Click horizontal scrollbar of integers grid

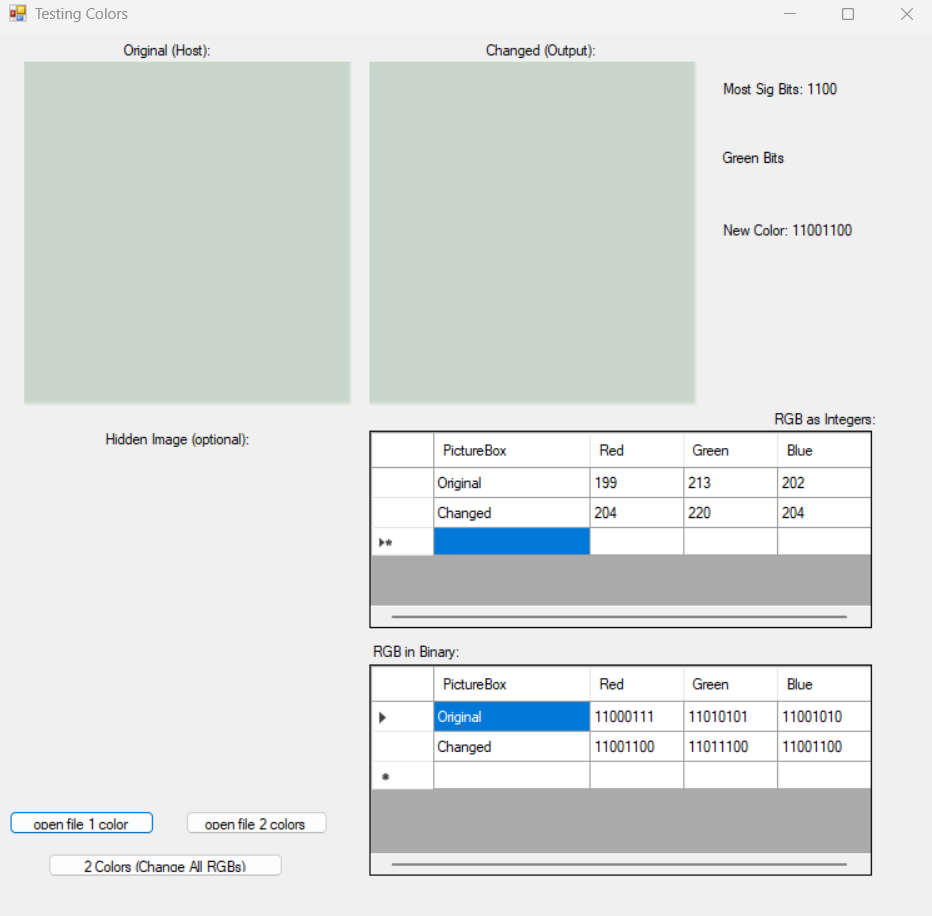[x=619, y=617]
